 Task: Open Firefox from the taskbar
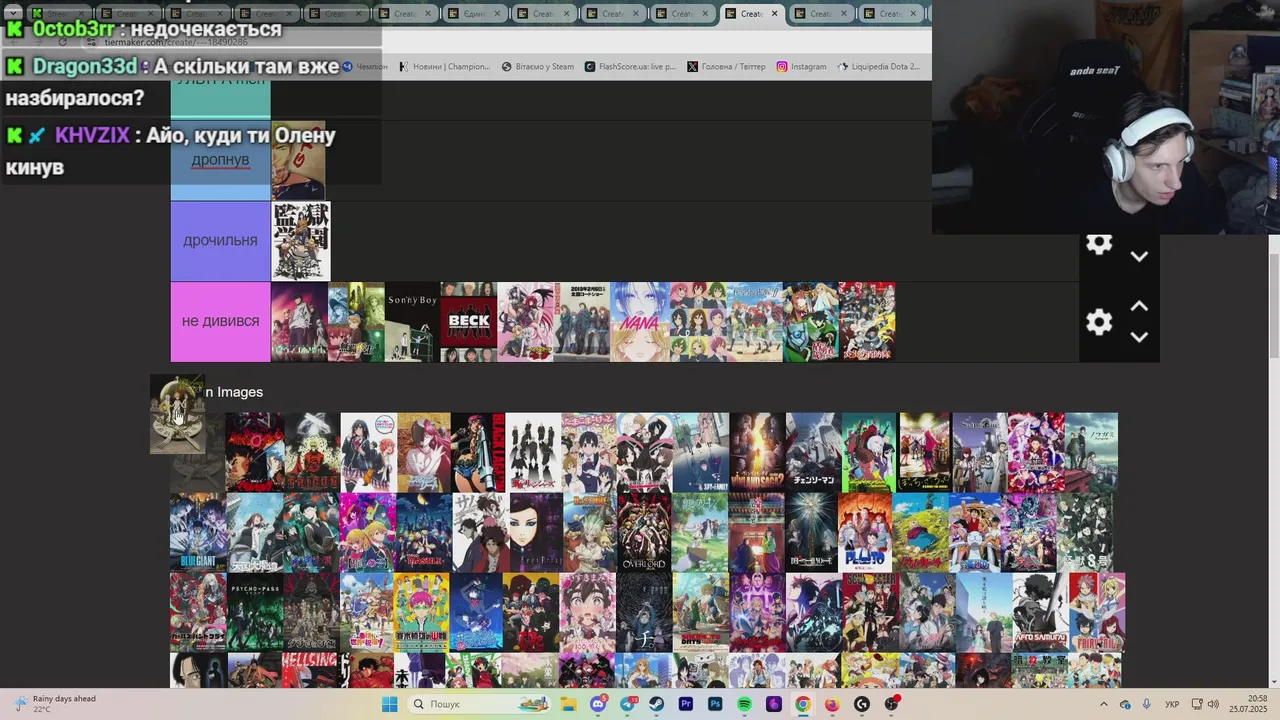tap(832, 704)
